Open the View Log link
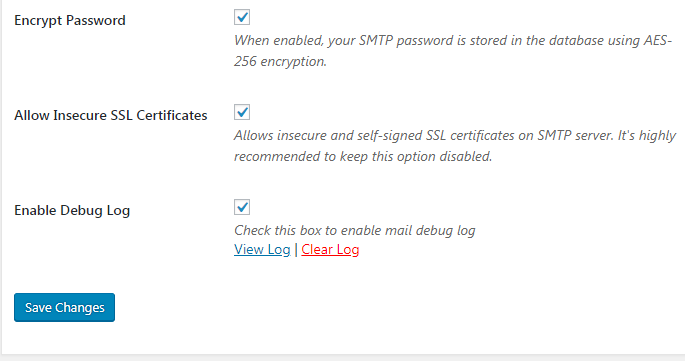This screenshot has width=685, height=361. (262, 250)
